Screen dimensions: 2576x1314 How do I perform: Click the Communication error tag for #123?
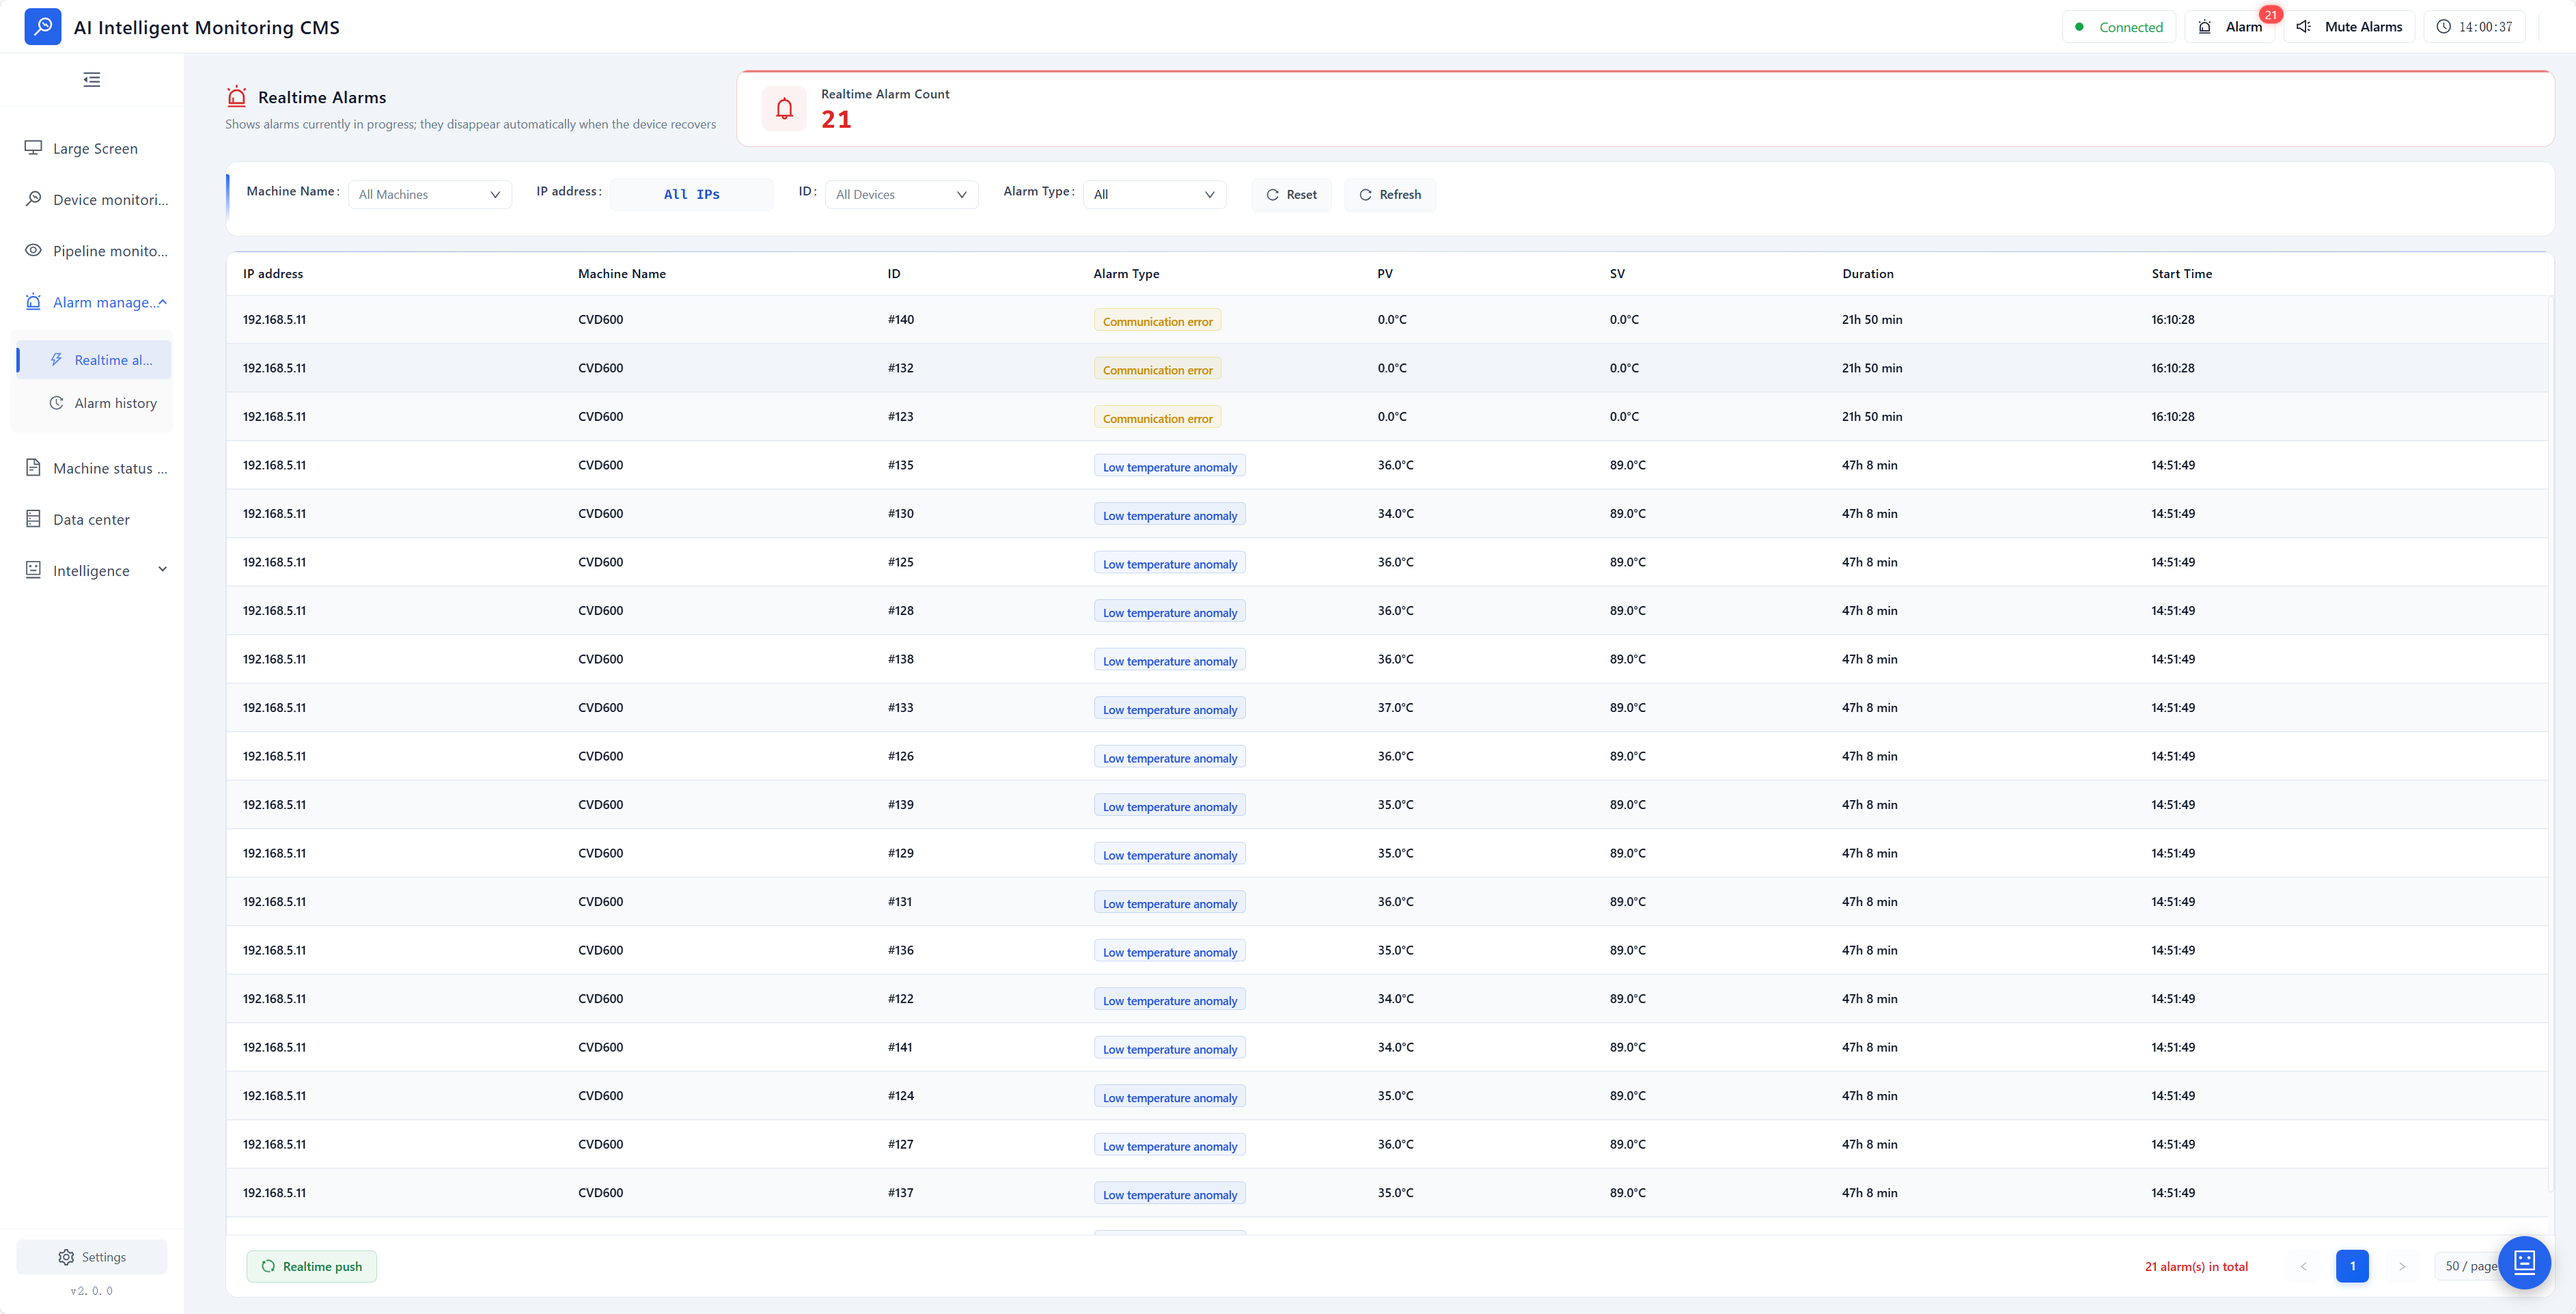(x=1157, y=418)
